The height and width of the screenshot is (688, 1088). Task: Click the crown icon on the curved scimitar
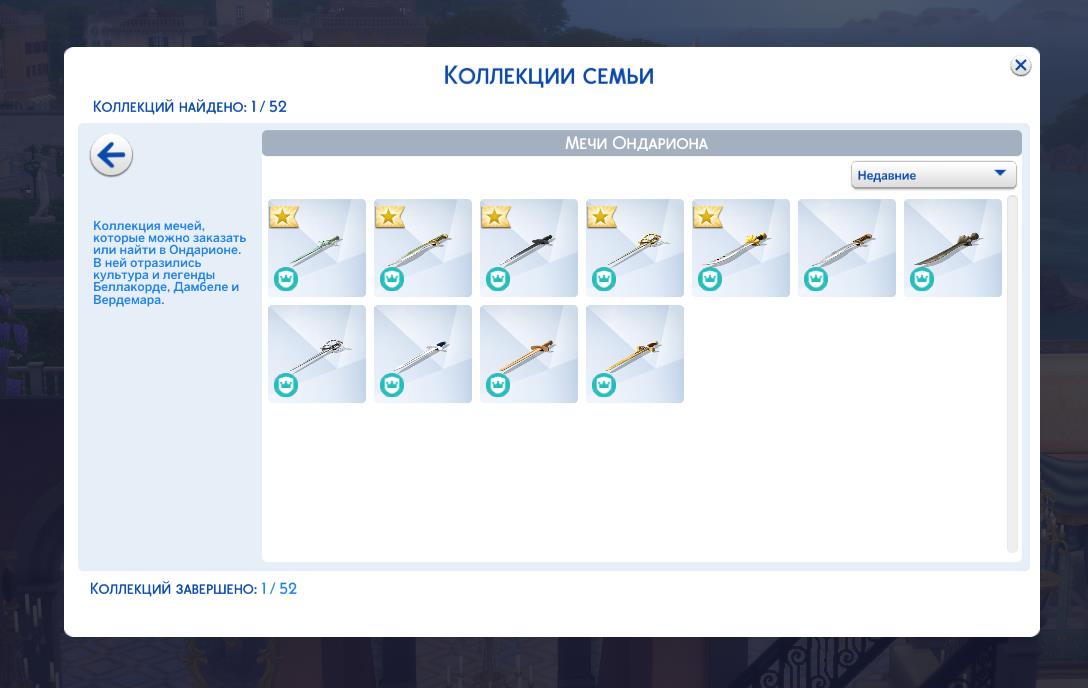coord(922,279)
